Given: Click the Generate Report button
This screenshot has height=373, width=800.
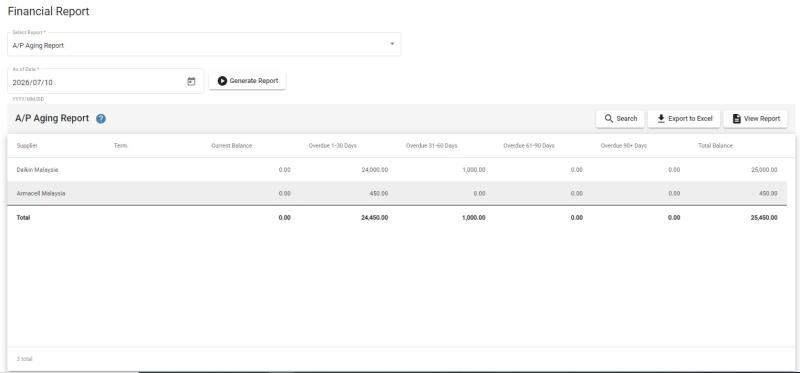Looking at the screenshot, I should (x=247, y=81).
